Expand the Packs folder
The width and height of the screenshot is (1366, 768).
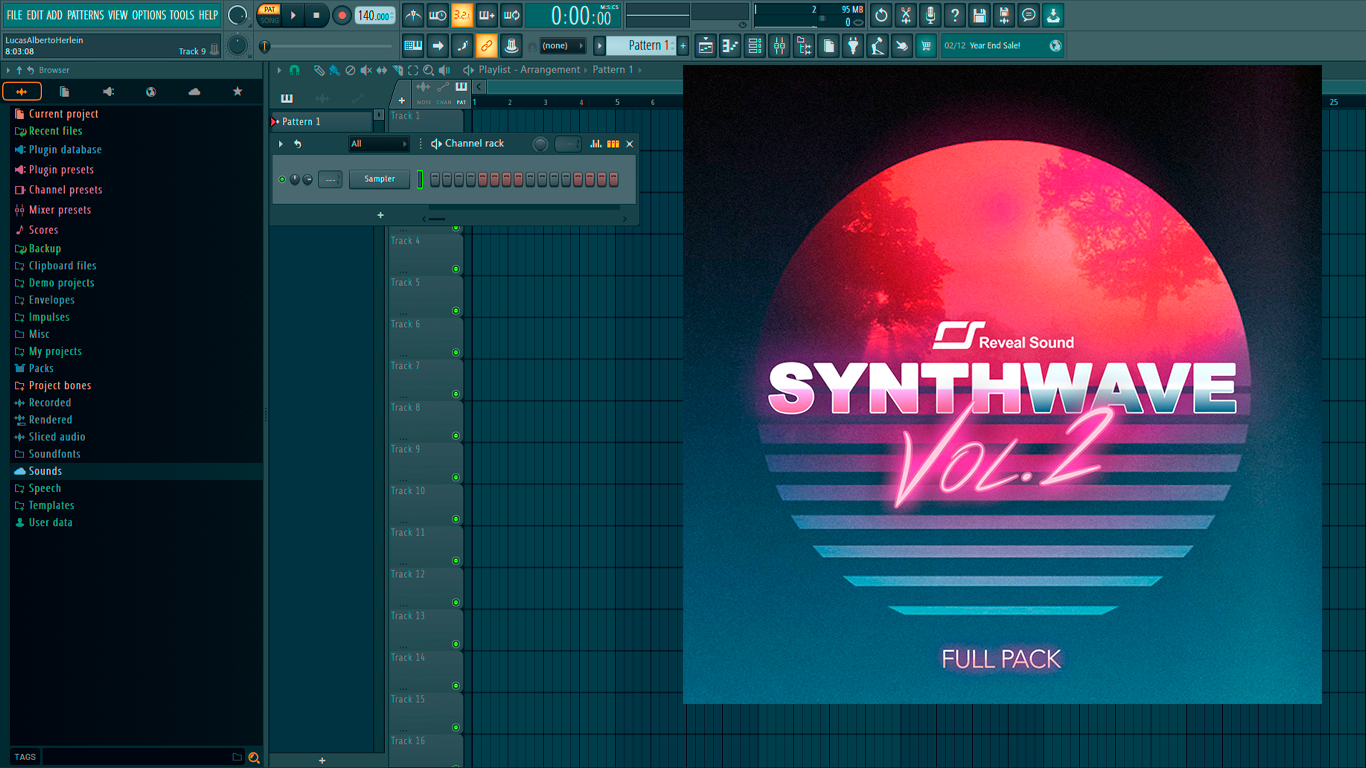pos(41,368)
